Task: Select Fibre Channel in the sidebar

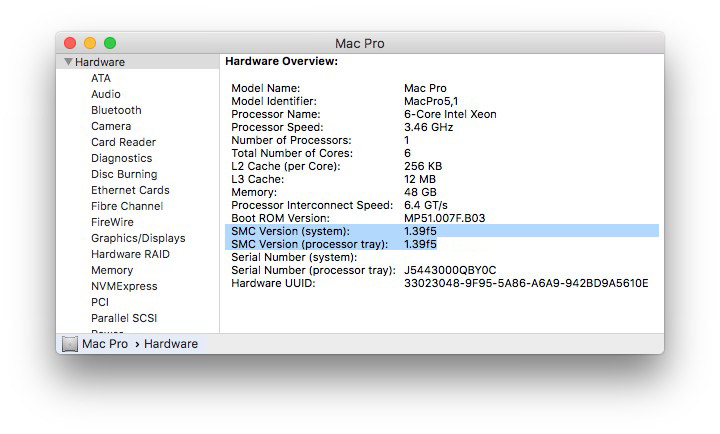Action: tap(127, 206)
